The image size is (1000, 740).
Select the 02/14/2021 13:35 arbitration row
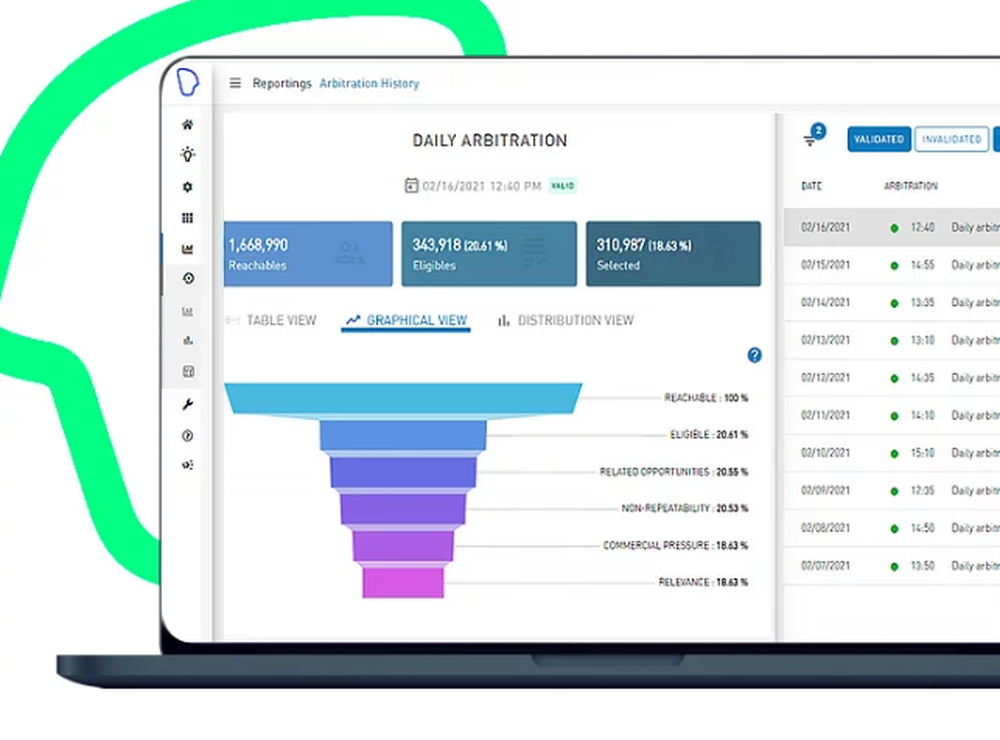click(x=892, y=302)
